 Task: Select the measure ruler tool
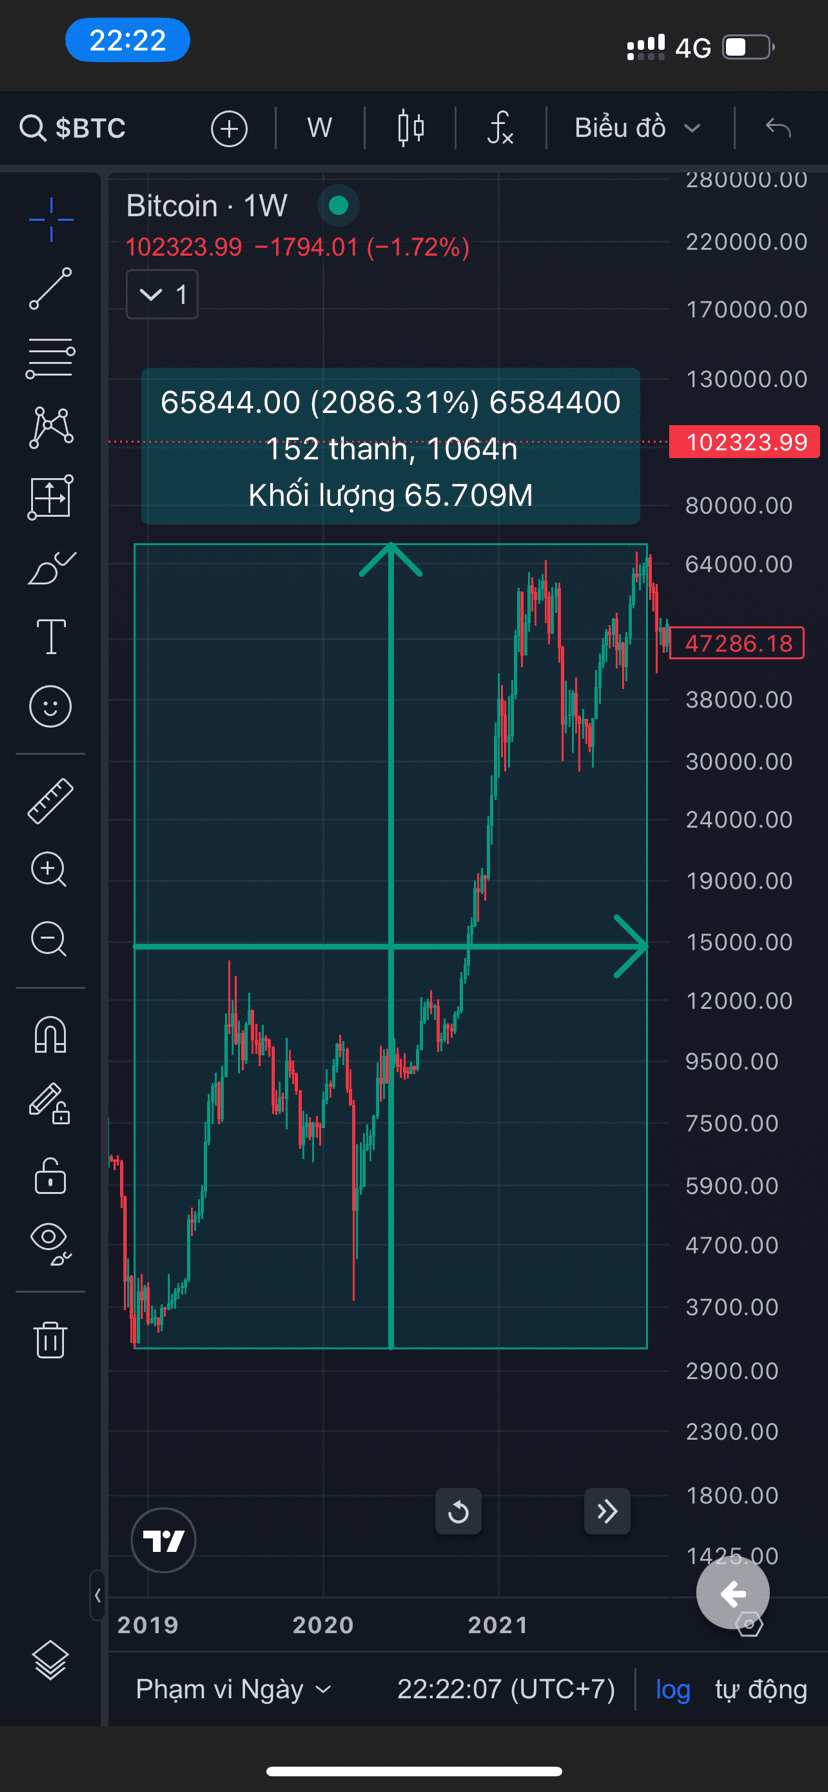[x=50, y=800]
